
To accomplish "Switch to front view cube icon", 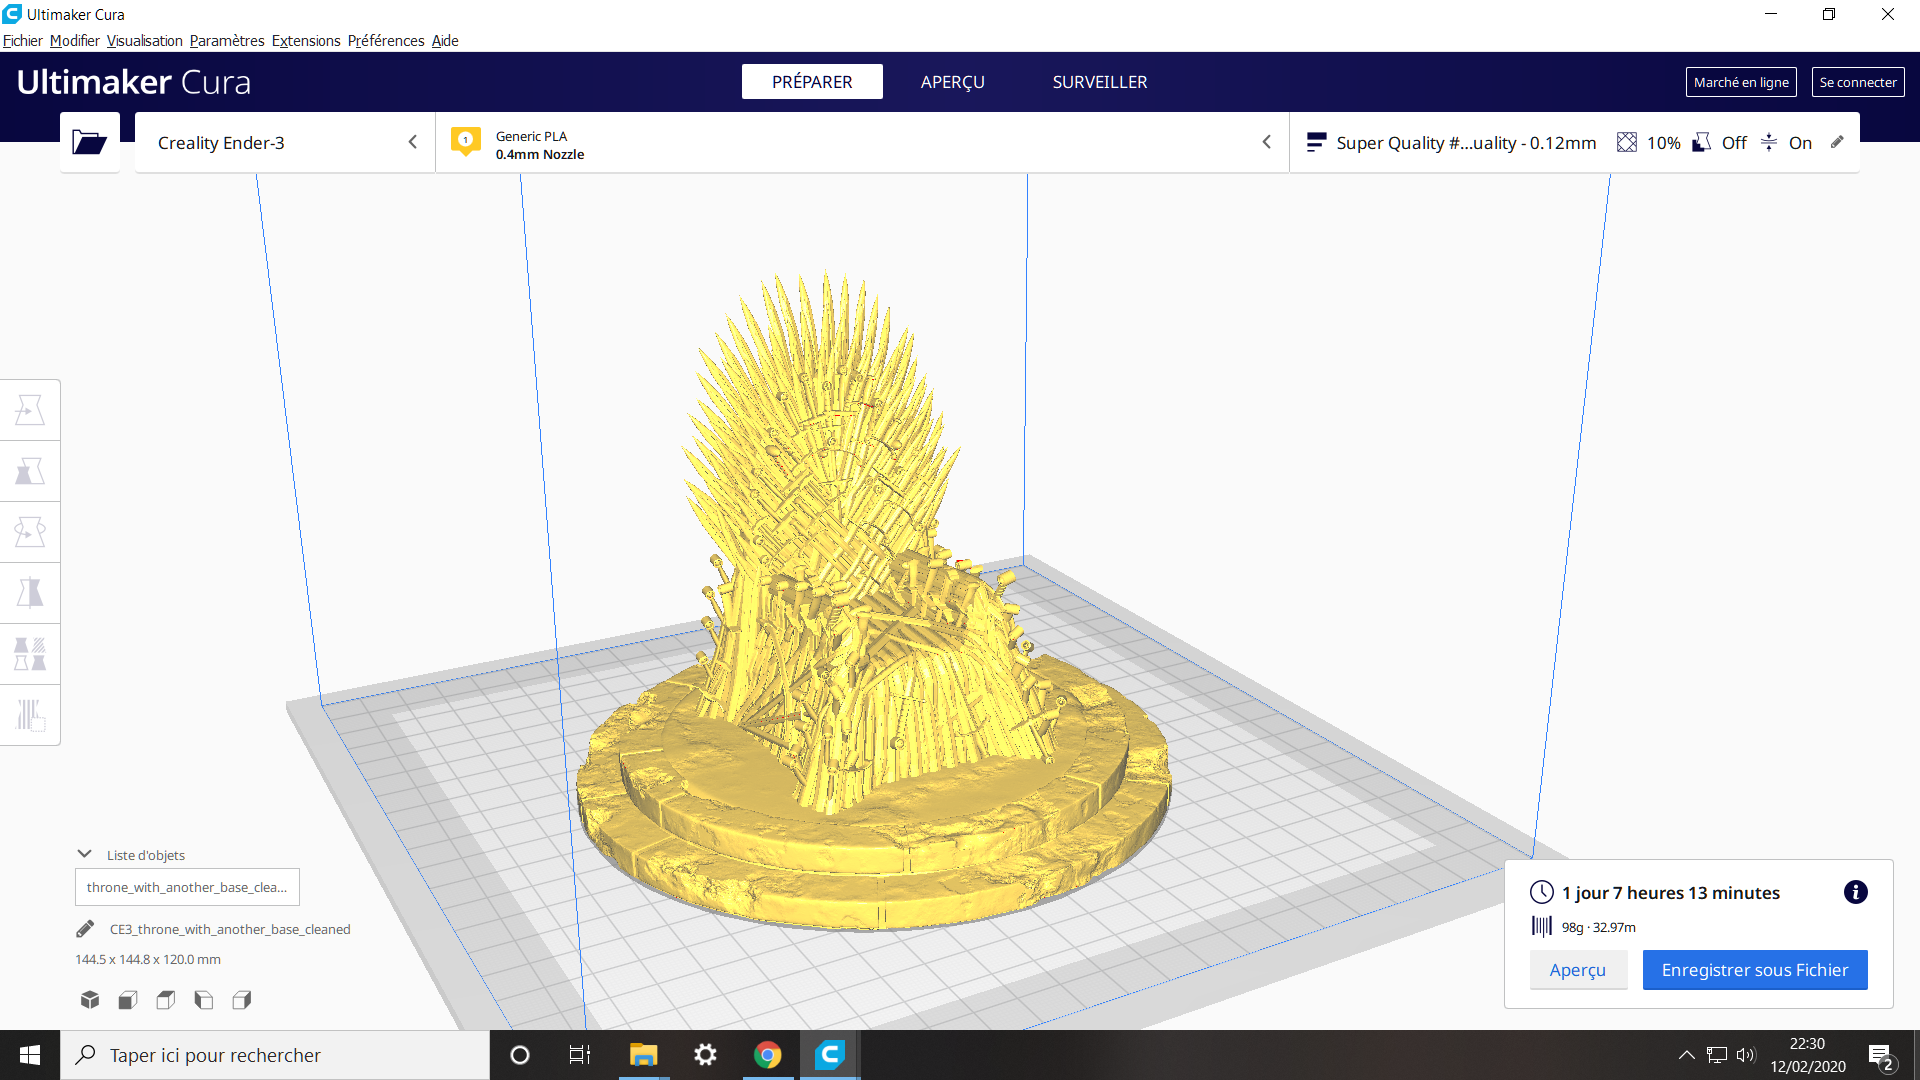I will 128,1000.
